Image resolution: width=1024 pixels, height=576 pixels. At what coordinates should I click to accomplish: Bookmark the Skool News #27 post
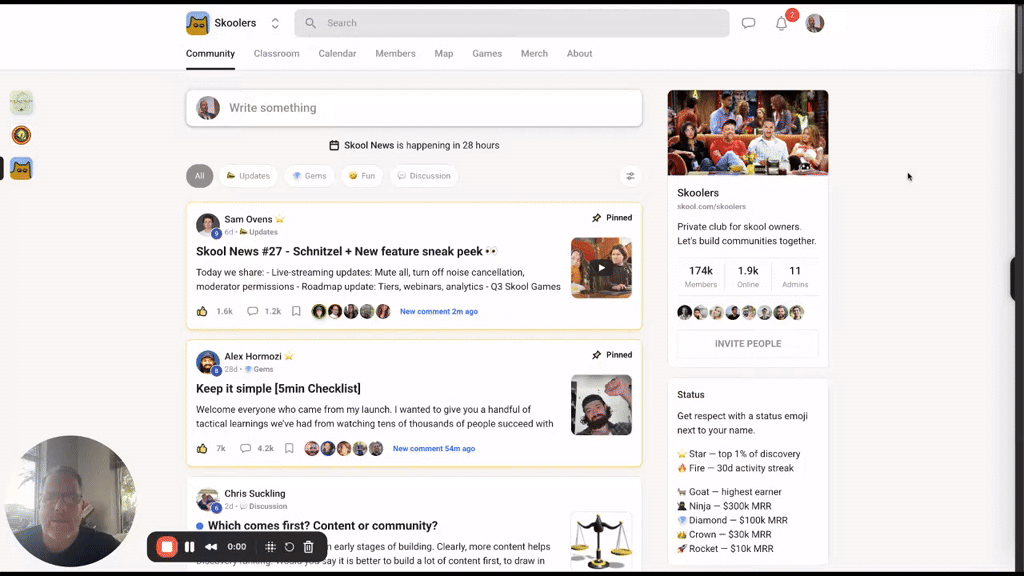296,312
